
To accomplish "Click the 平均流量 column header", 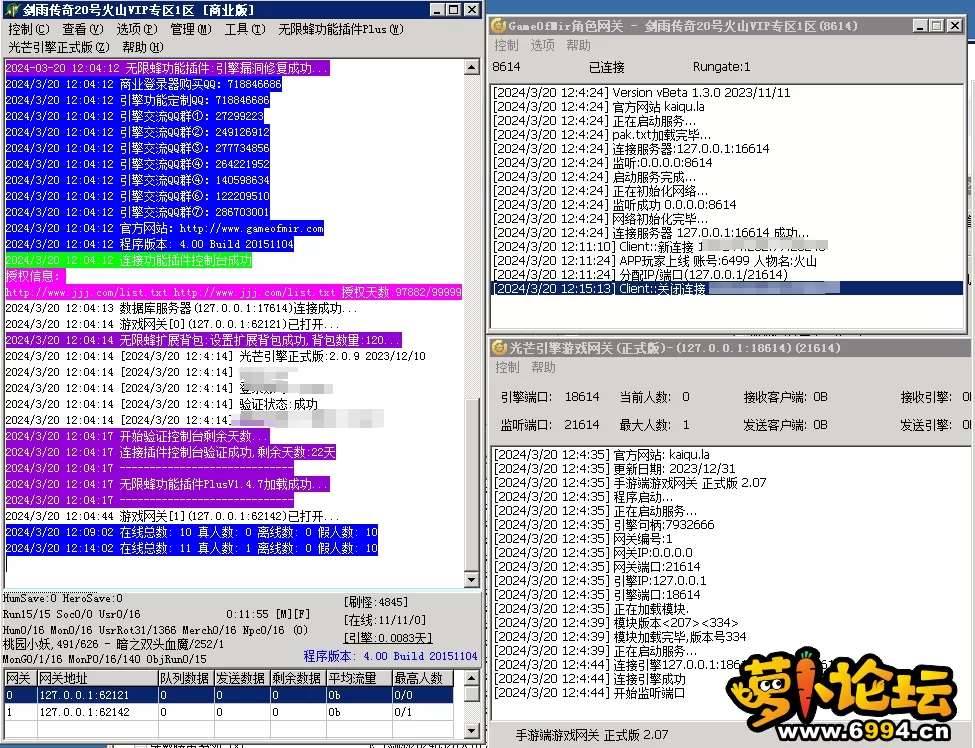I will click(x=359, y=678).
